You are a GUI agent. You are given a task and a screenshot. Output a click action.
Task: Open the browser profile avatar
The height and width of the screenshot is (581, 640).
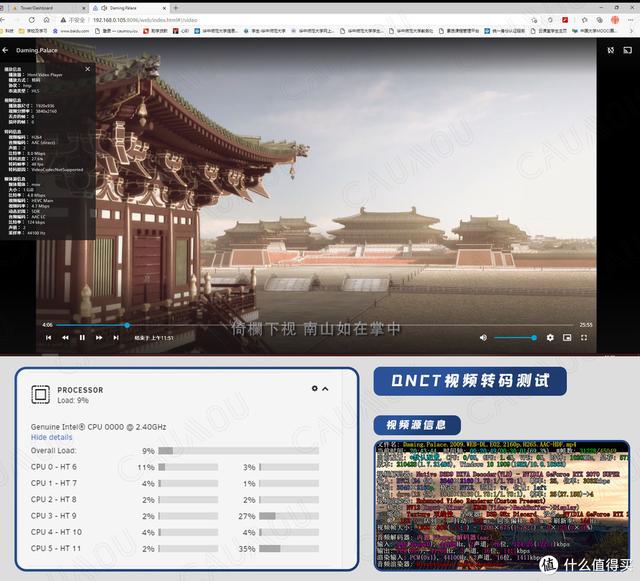tap(615, 20)
